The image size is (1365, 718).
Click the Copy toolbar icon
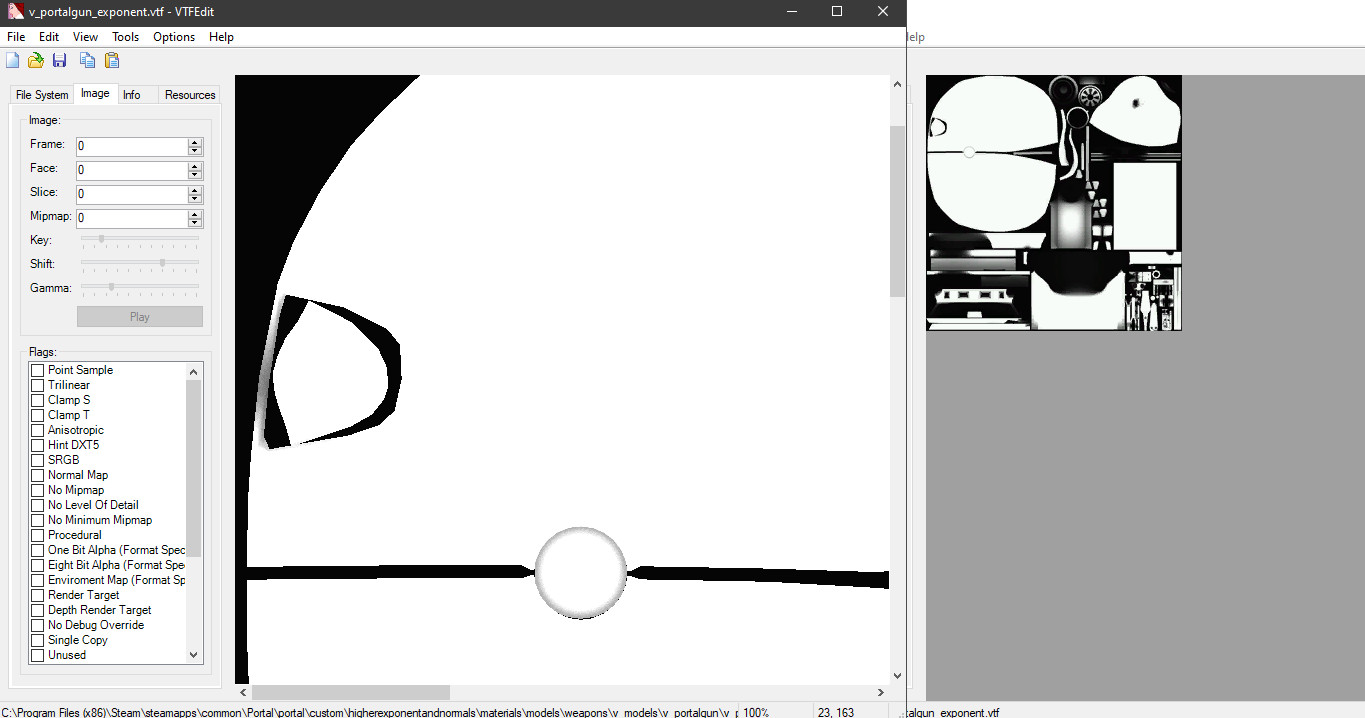click(88, 61)
